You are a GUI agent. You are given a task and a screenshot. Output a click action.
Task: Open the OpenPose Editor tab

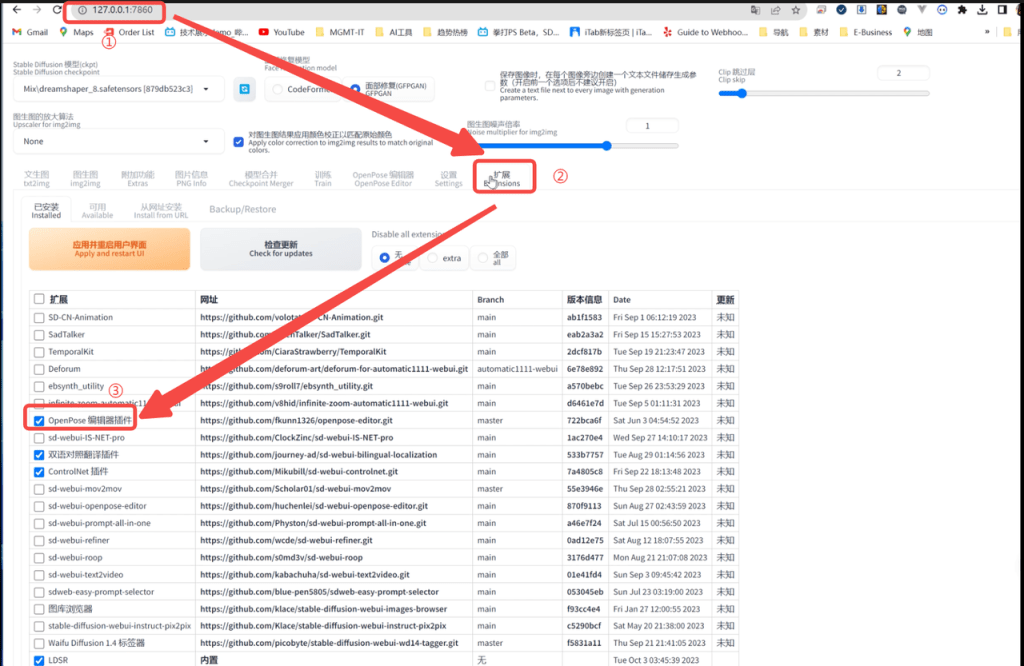coord(383,178)
